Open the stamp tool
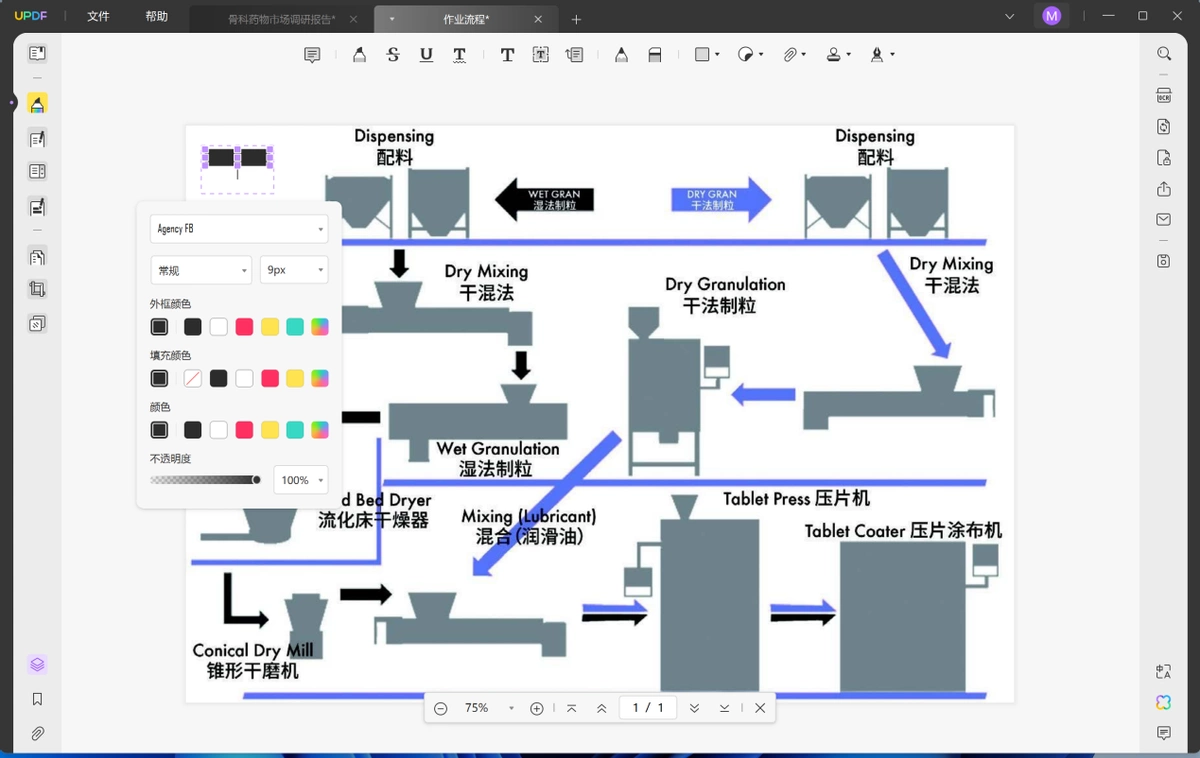Image resolution: width=1200 pixels, height=758 pixels. pyautogui.click(x=833, y=55)
